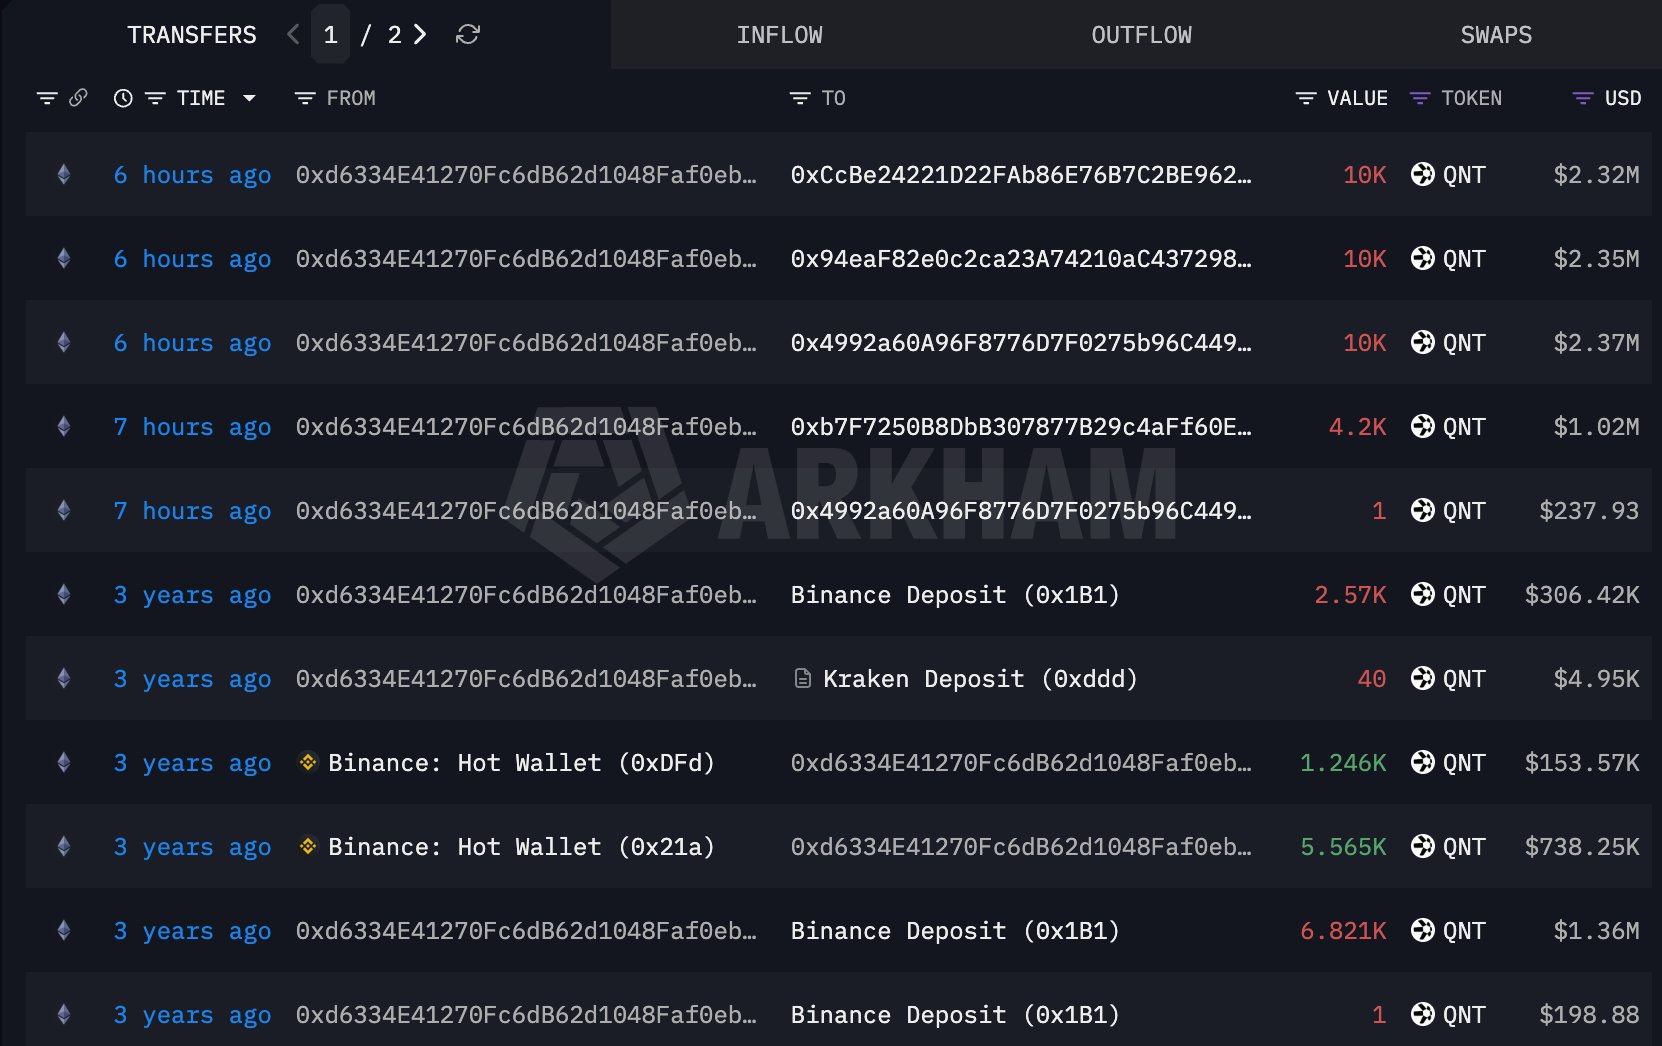This screenshot has width=1662, height=1046.
Task: Open Kraken Deposit (0xddd) entity
Action: tap(980, 679)
